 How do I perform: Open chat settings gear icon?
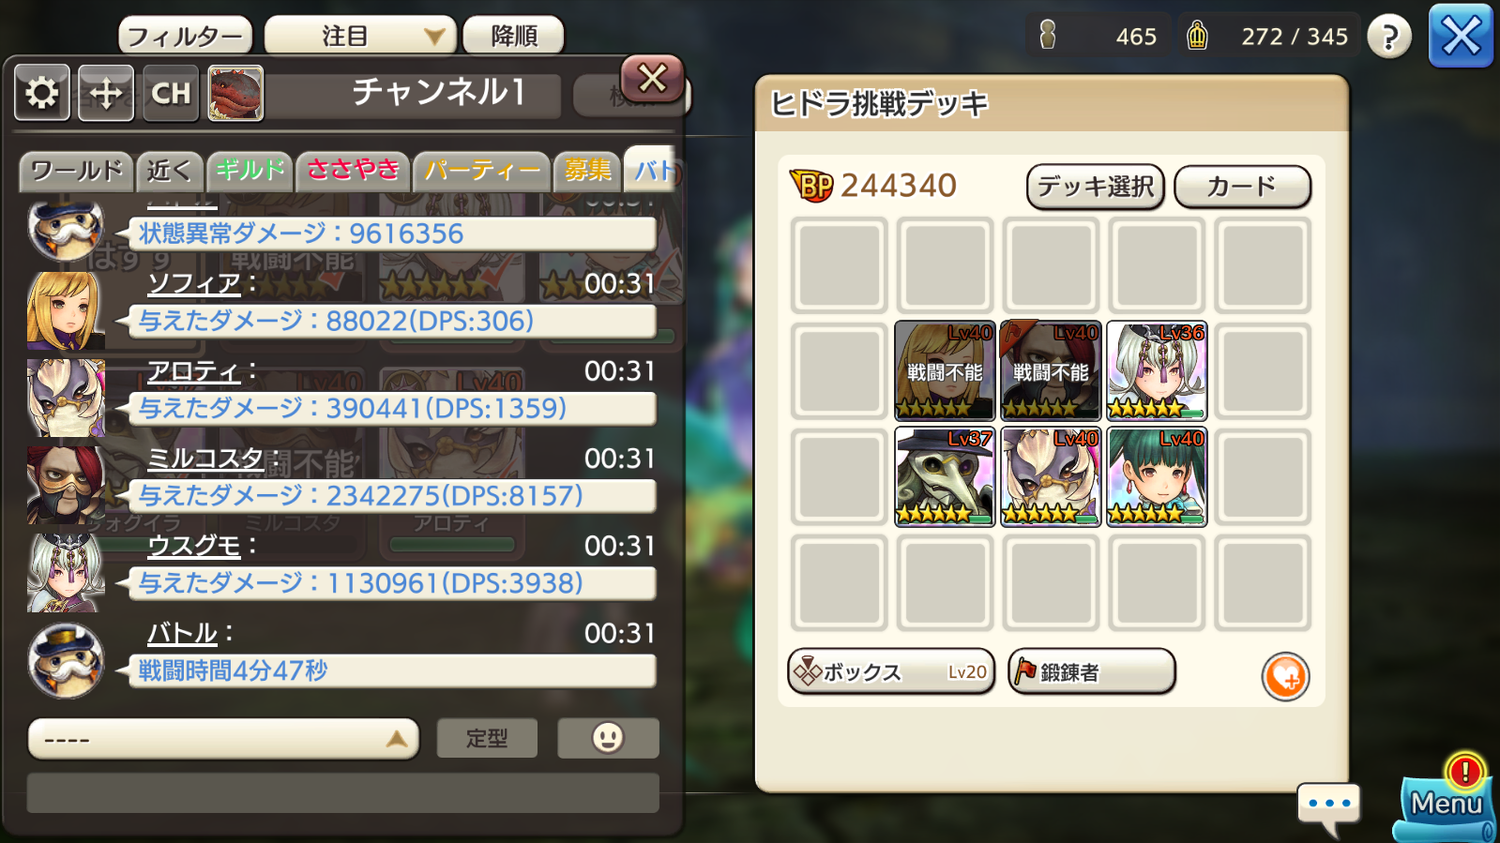coord(42,93)
